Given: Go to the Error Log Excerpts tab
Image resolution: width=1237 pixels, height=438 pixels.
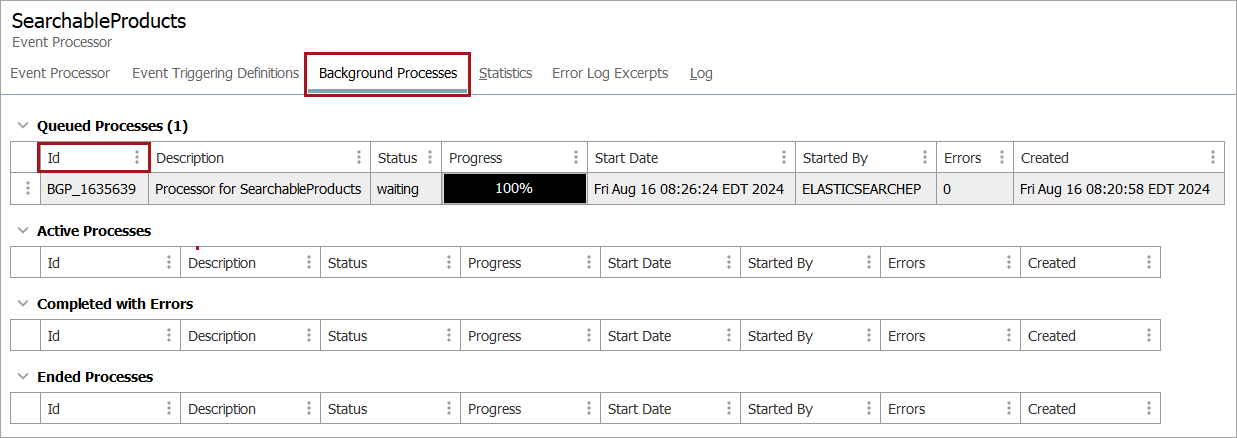Looking at the screenshot, I should click(610, 73).
